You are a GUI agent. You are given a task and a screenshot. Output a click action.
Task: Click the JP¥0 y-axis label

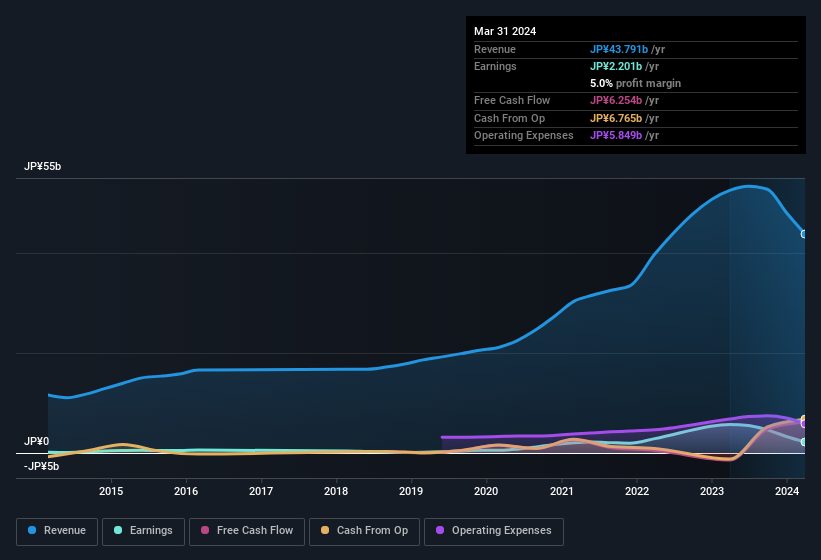[x=36, y=441]
